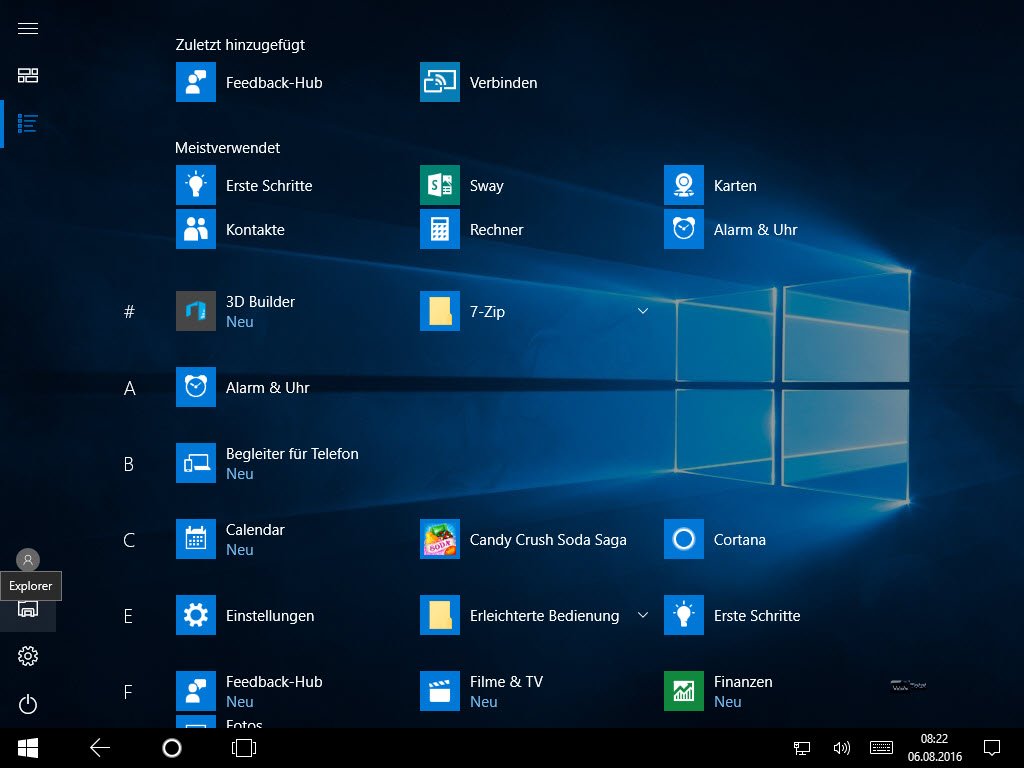Launch 3D Builder app
Screen dimensions: 1024x768
click(x=196, y=311)
